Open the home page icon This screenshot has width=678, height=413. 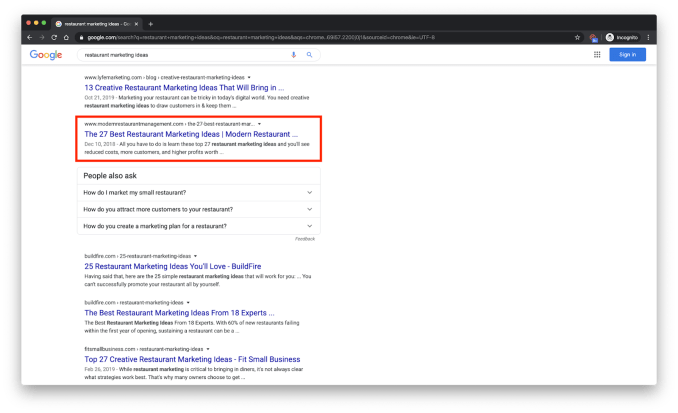pos(66,38)
